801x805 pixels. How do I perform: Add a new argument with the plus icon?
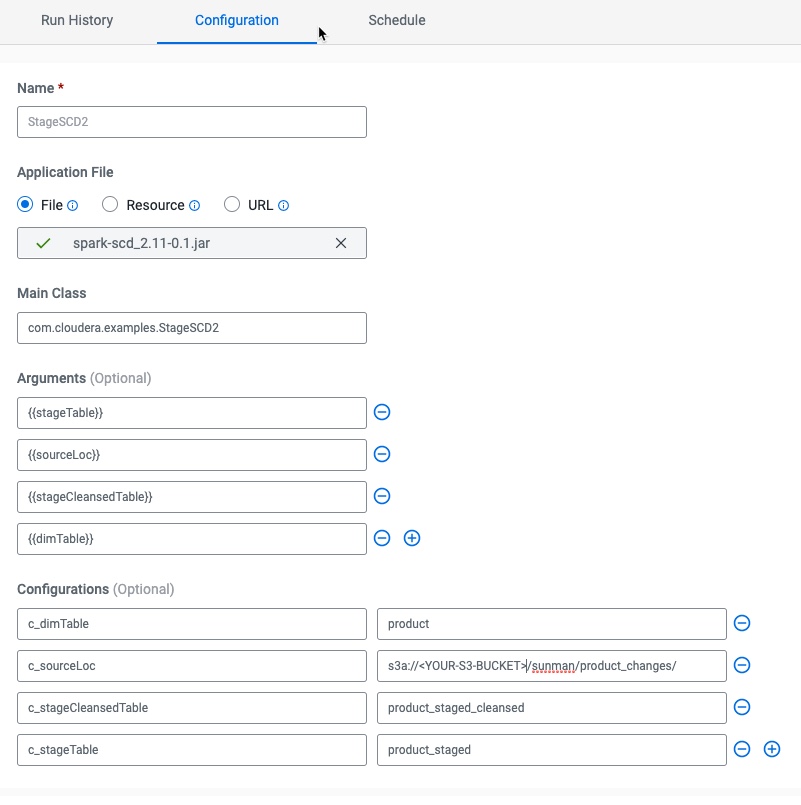[412, 538]
